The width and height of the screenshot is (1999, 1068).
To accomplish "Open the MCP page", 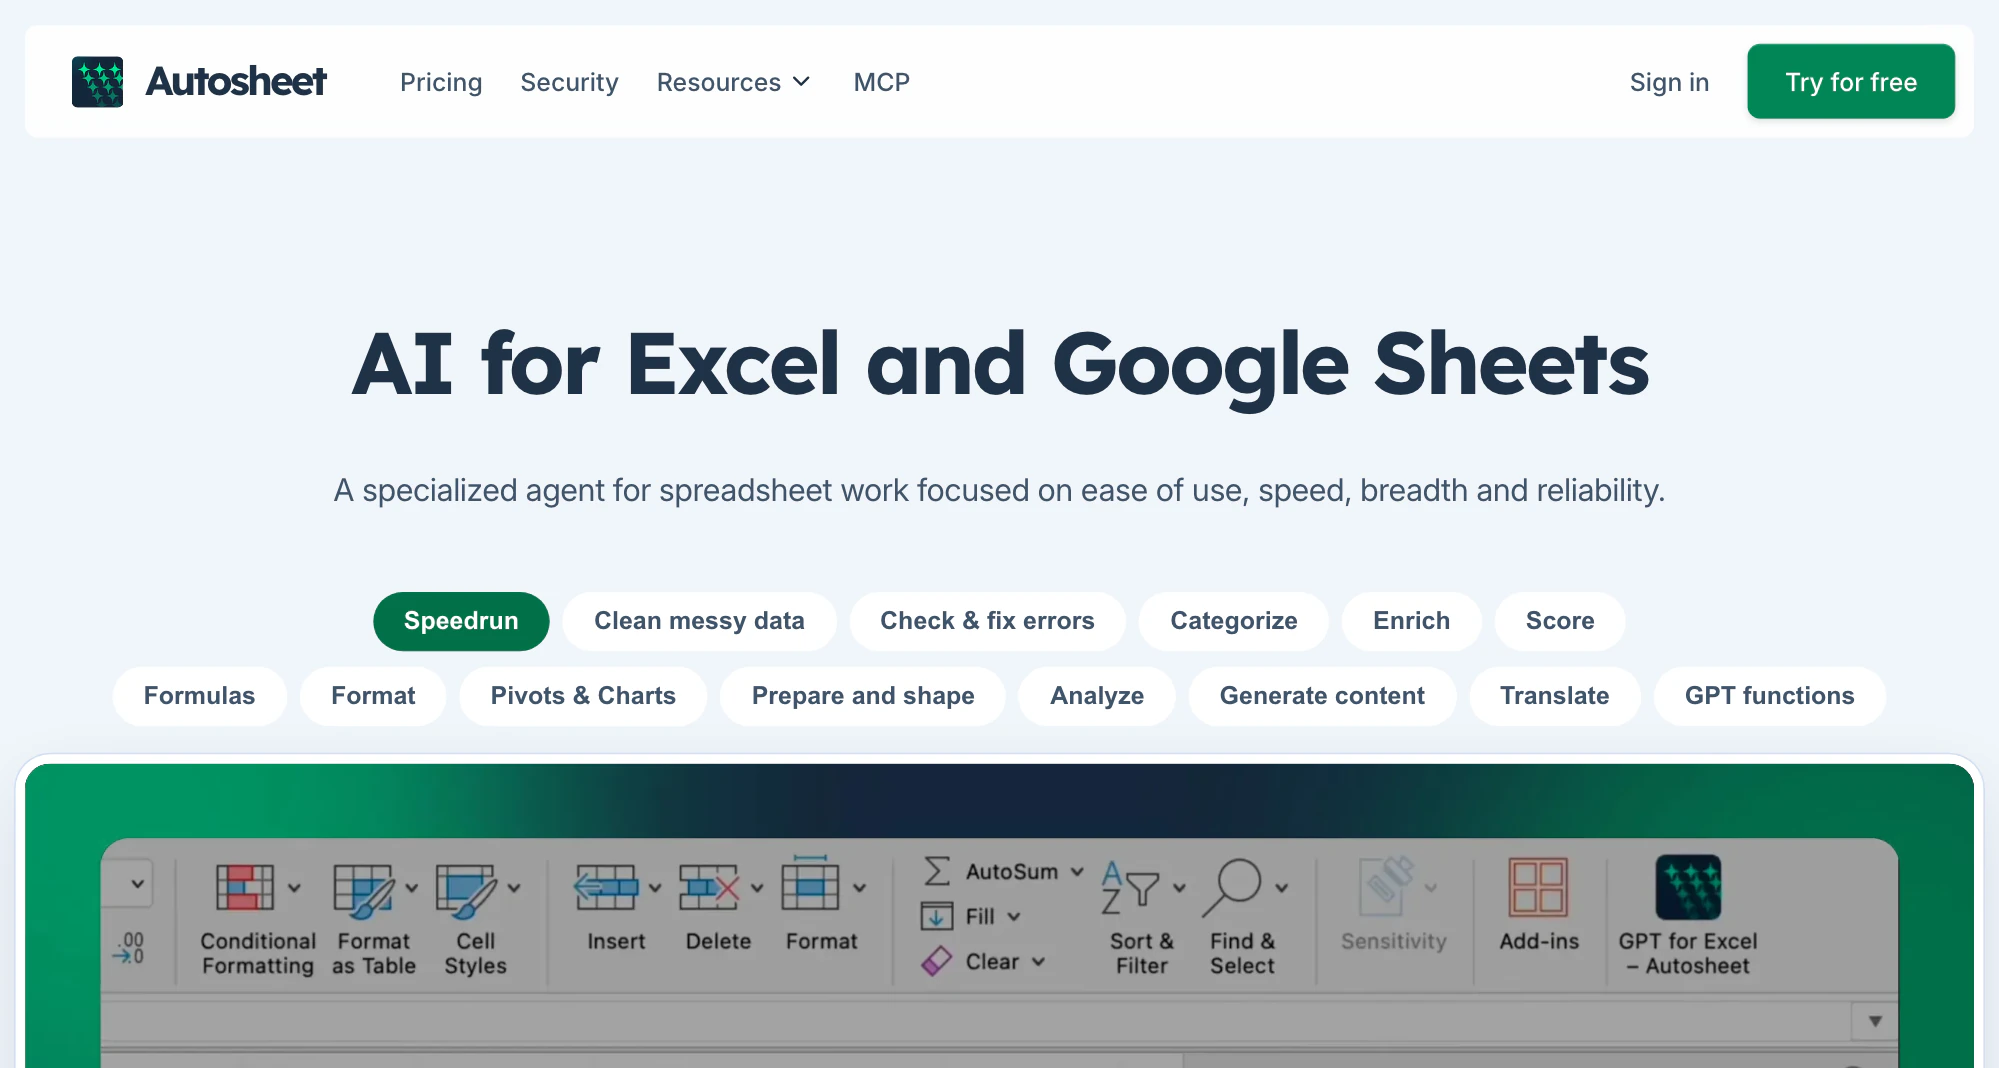I will click(x=881, y=82).
